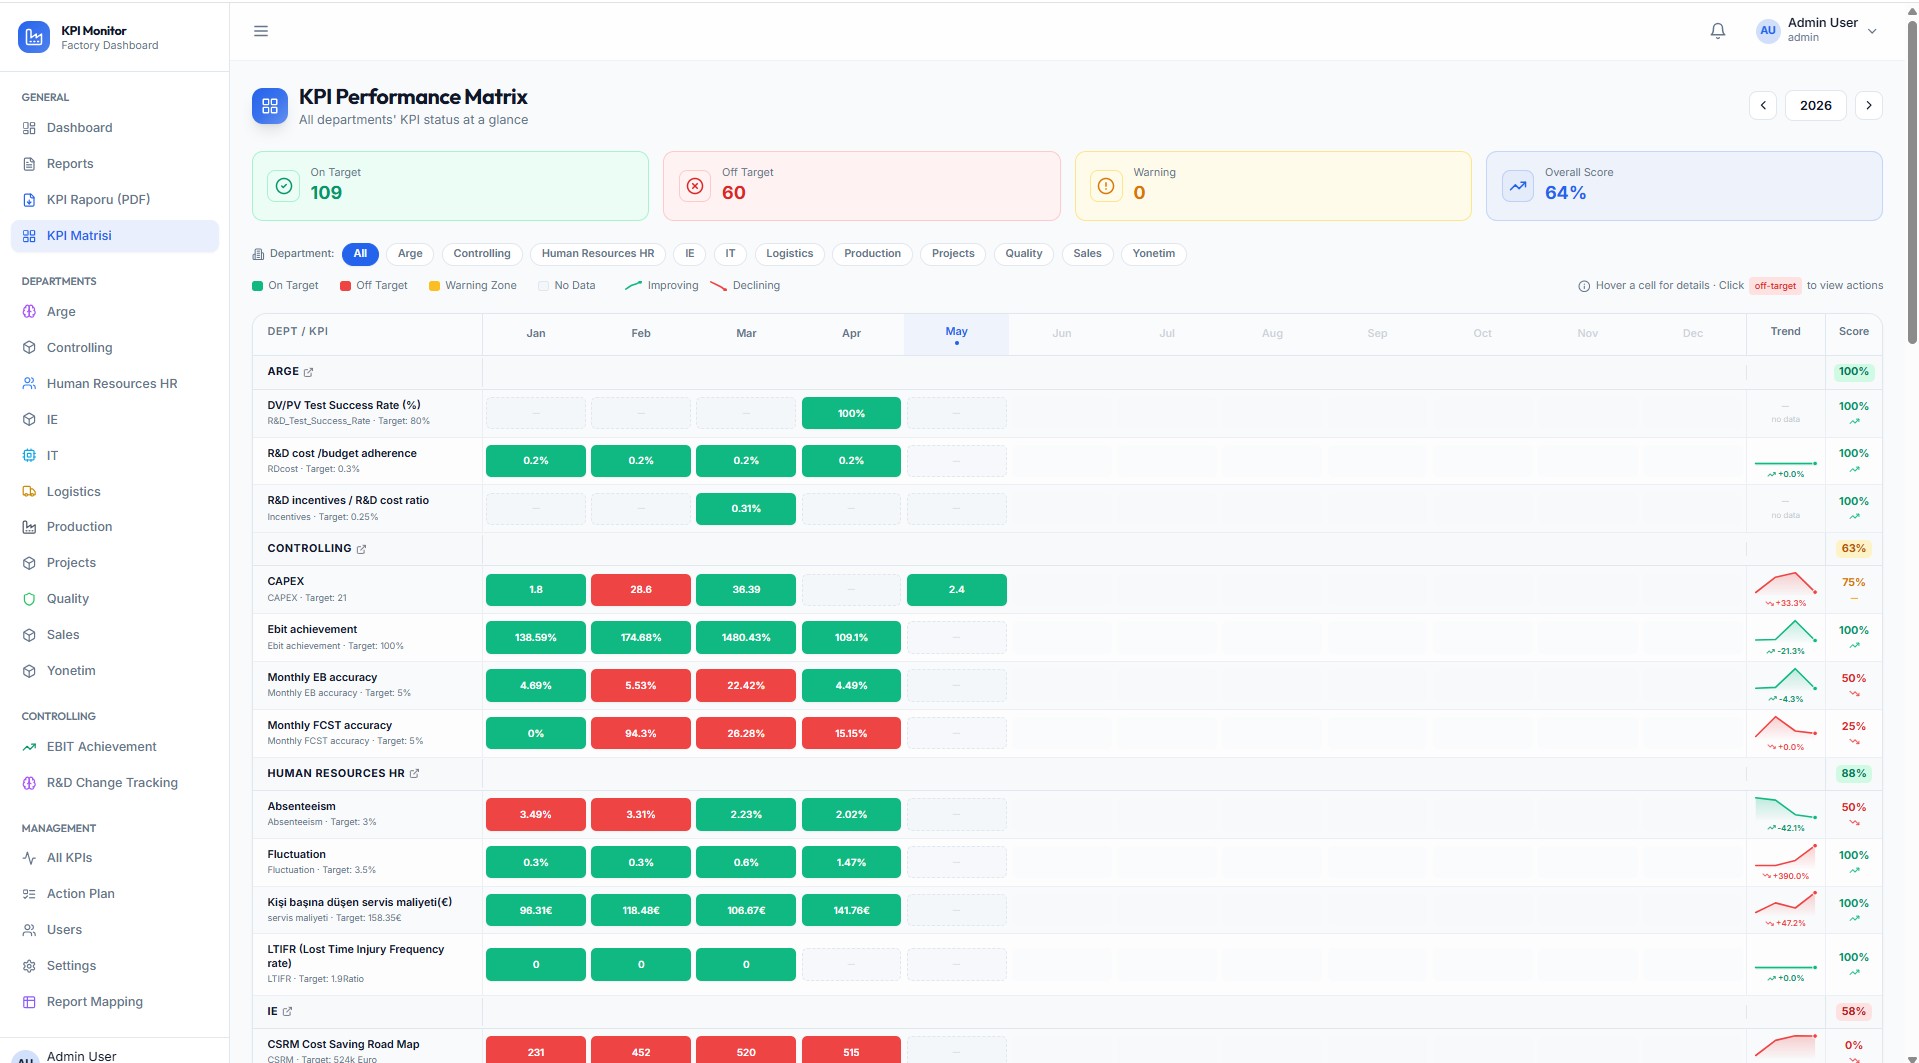The width and height of the screenshot is (1919, 1063).
Task: Click the All KPIs pulse icon
Action: (x=29, y=858)
